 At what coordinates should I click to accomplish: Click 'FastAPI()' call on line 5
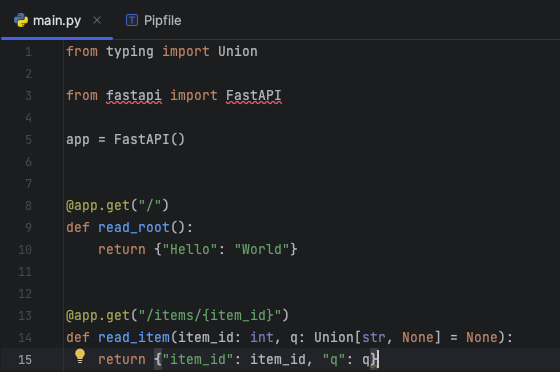[x=149, y=139]
